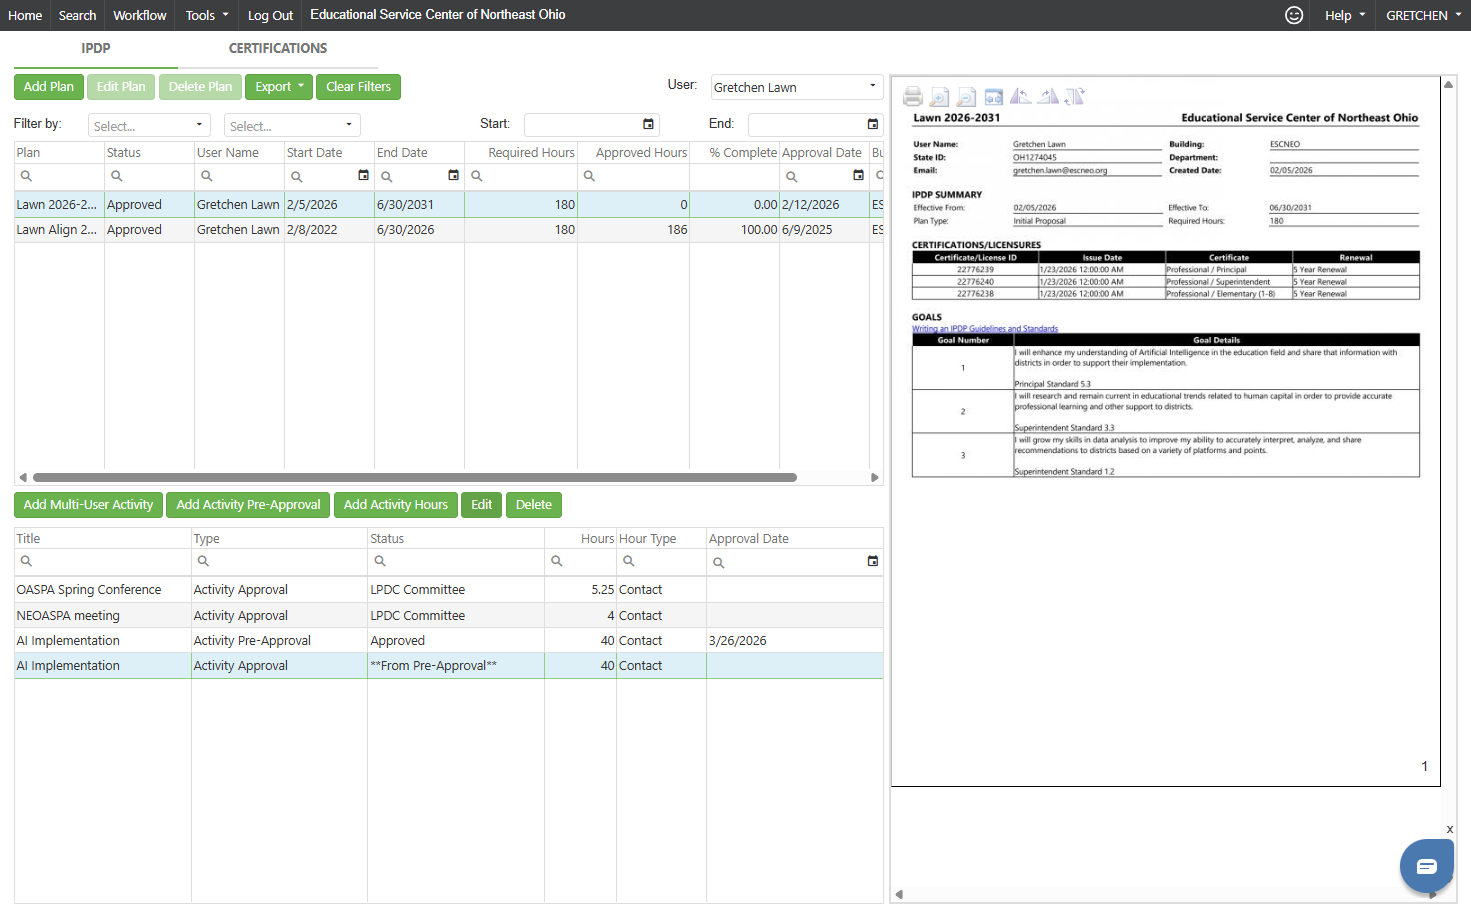Open calendar in End Date column filter
This screenshot has height=911, width=1471.
(453, 176)
